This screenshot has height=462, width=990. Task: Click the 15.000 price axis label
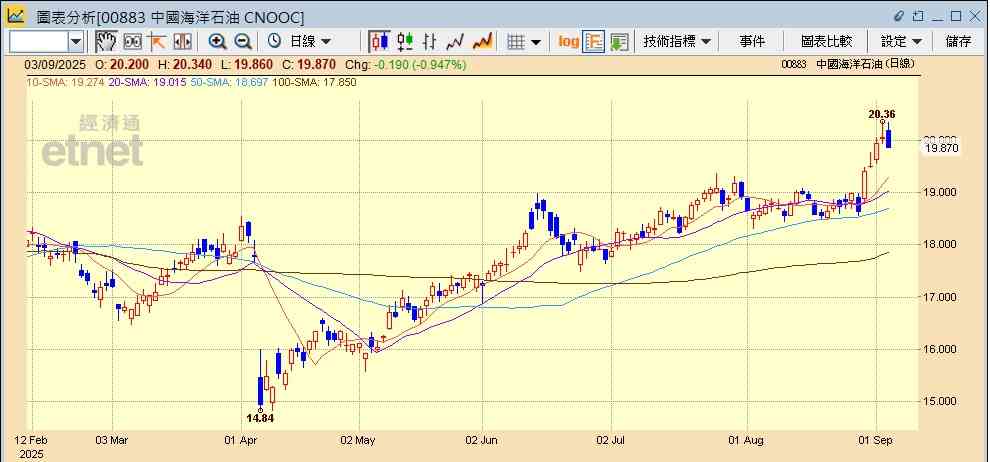tap(939, 401)
